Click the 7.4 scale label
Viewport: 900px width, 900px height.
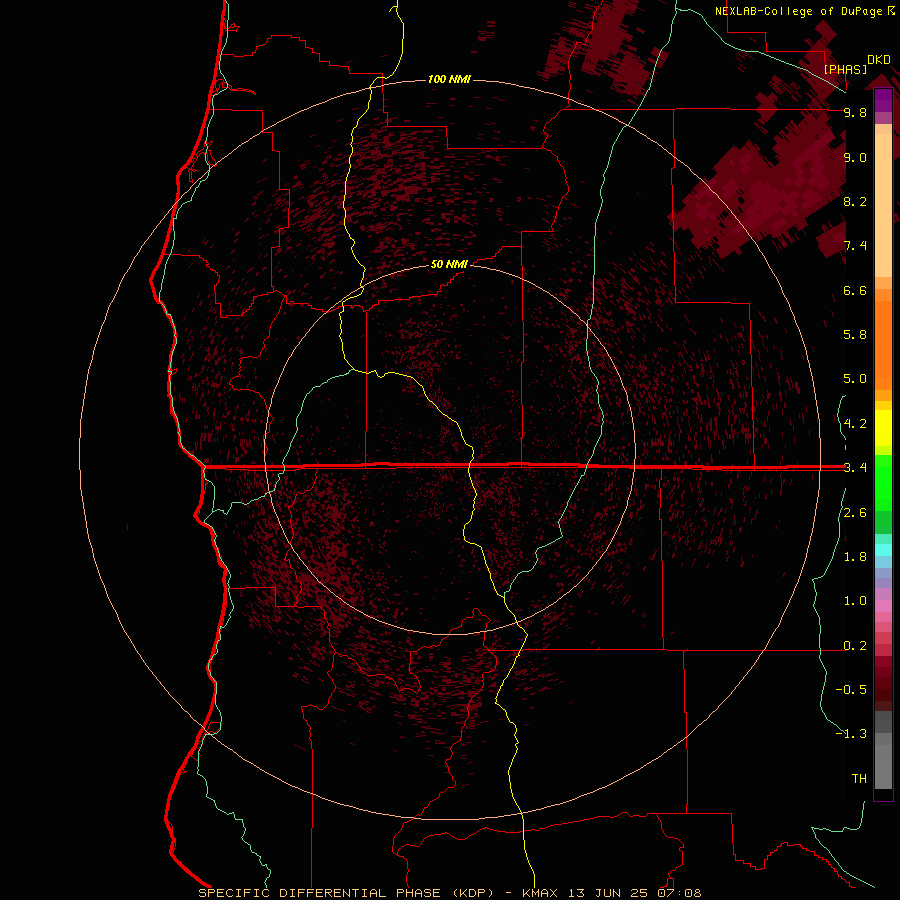855,246
